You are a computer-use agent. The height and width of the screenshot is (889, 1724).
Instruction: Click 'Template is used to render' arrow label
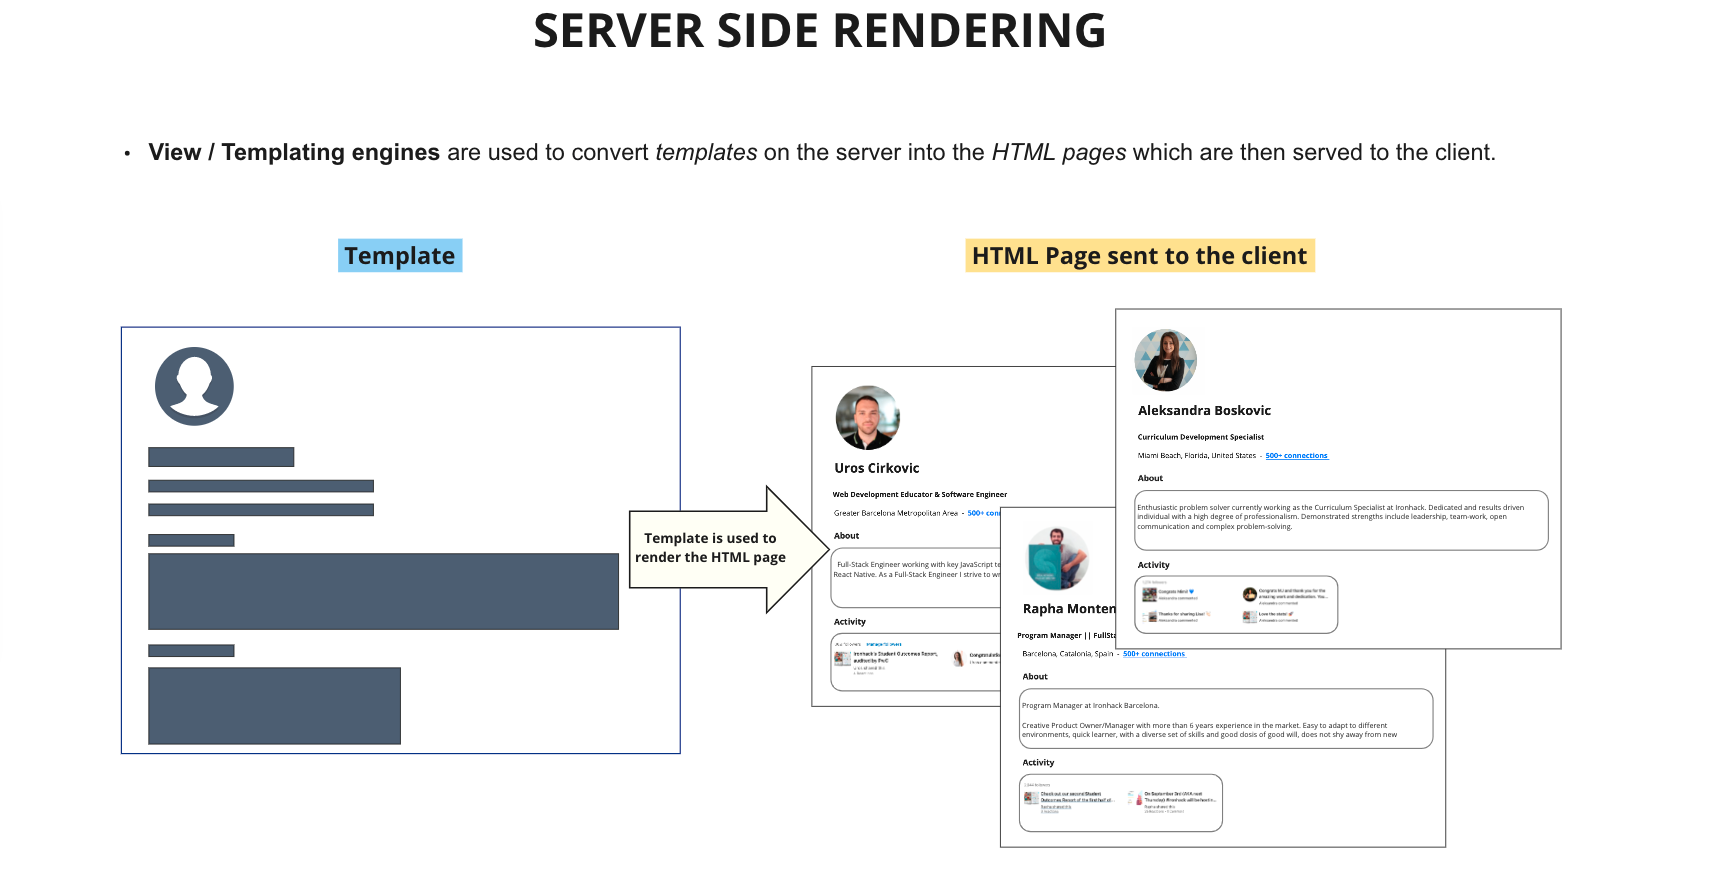[x=710, y=548]
